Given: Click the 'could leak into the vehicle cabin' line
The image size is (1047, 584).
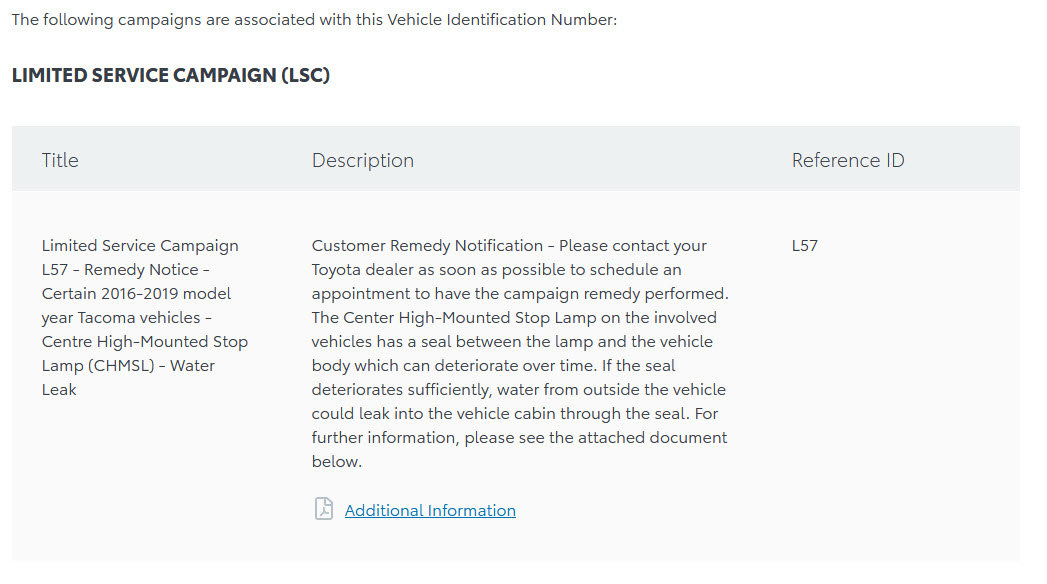Looking at the screenshot, I should 515,414.
